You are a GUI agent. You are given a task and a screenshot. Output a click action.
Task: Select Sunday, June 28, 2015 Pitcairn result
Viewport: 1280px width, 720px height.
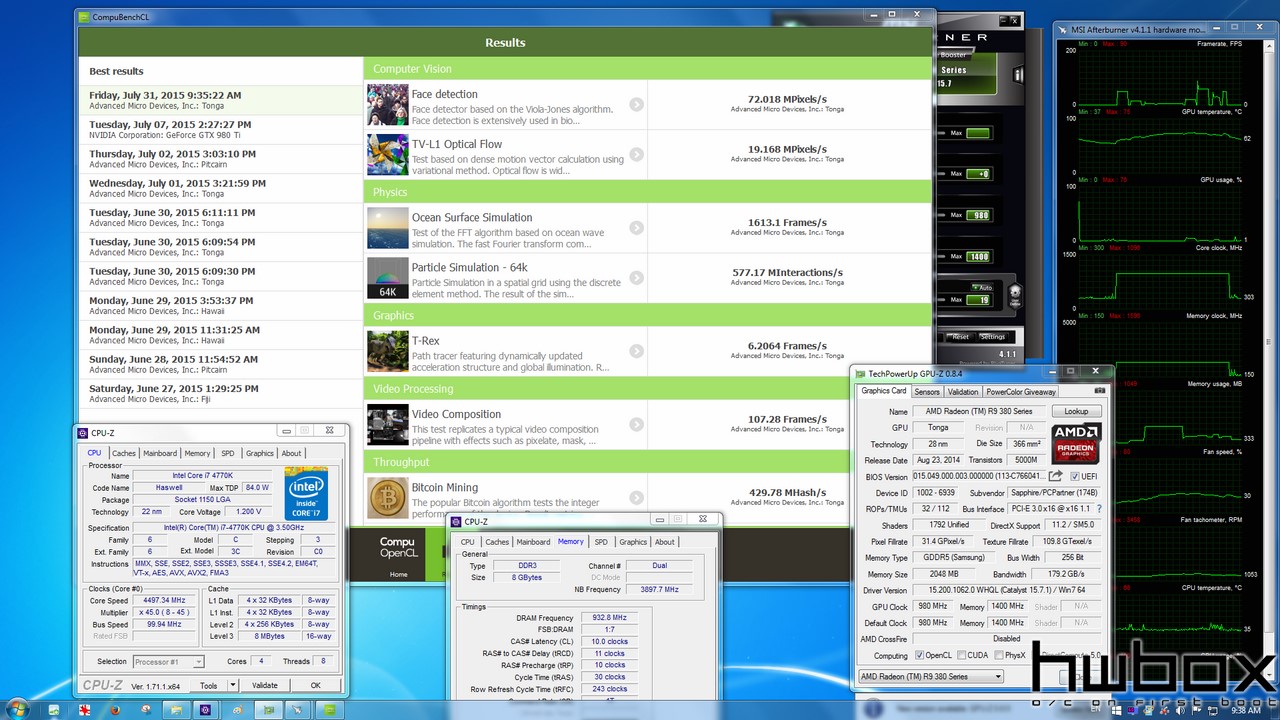click(x=221, y=364)
